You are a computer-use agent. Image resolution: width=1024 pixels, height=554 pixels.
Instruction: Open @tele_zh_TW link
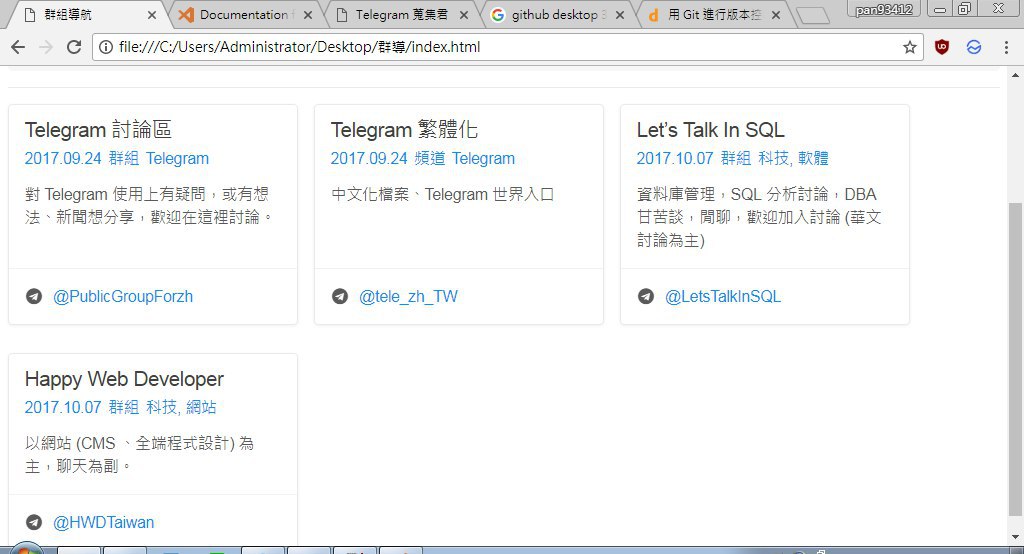[408, 297]
